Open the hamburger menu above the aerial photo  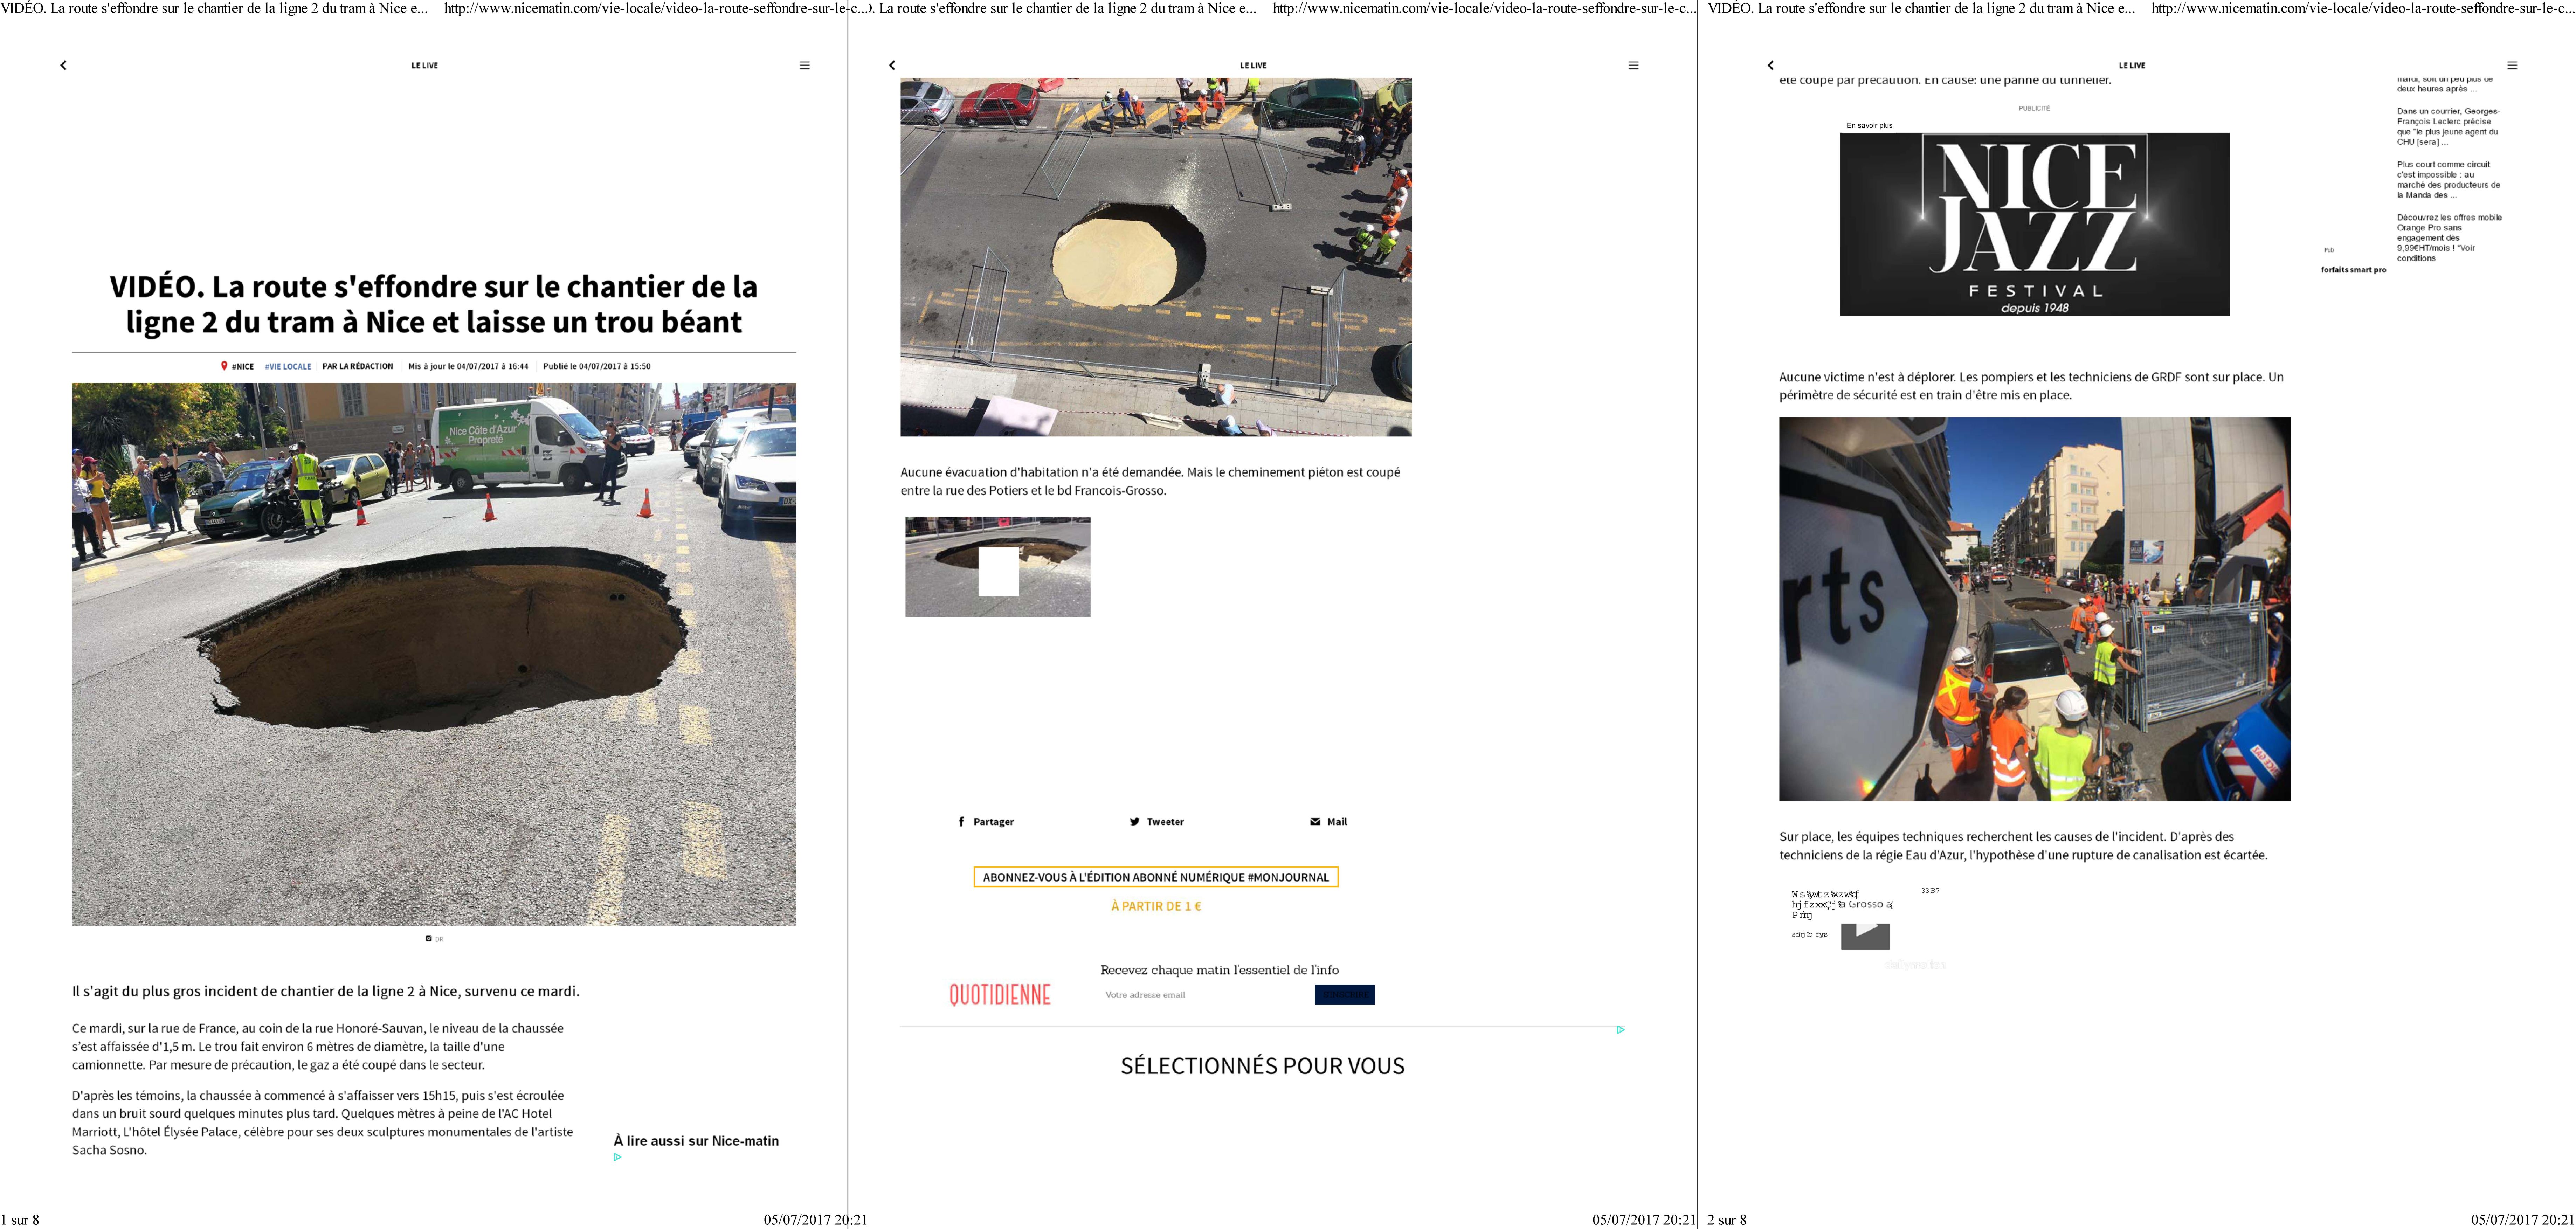pyautogui.click(x=1633, y=65)
